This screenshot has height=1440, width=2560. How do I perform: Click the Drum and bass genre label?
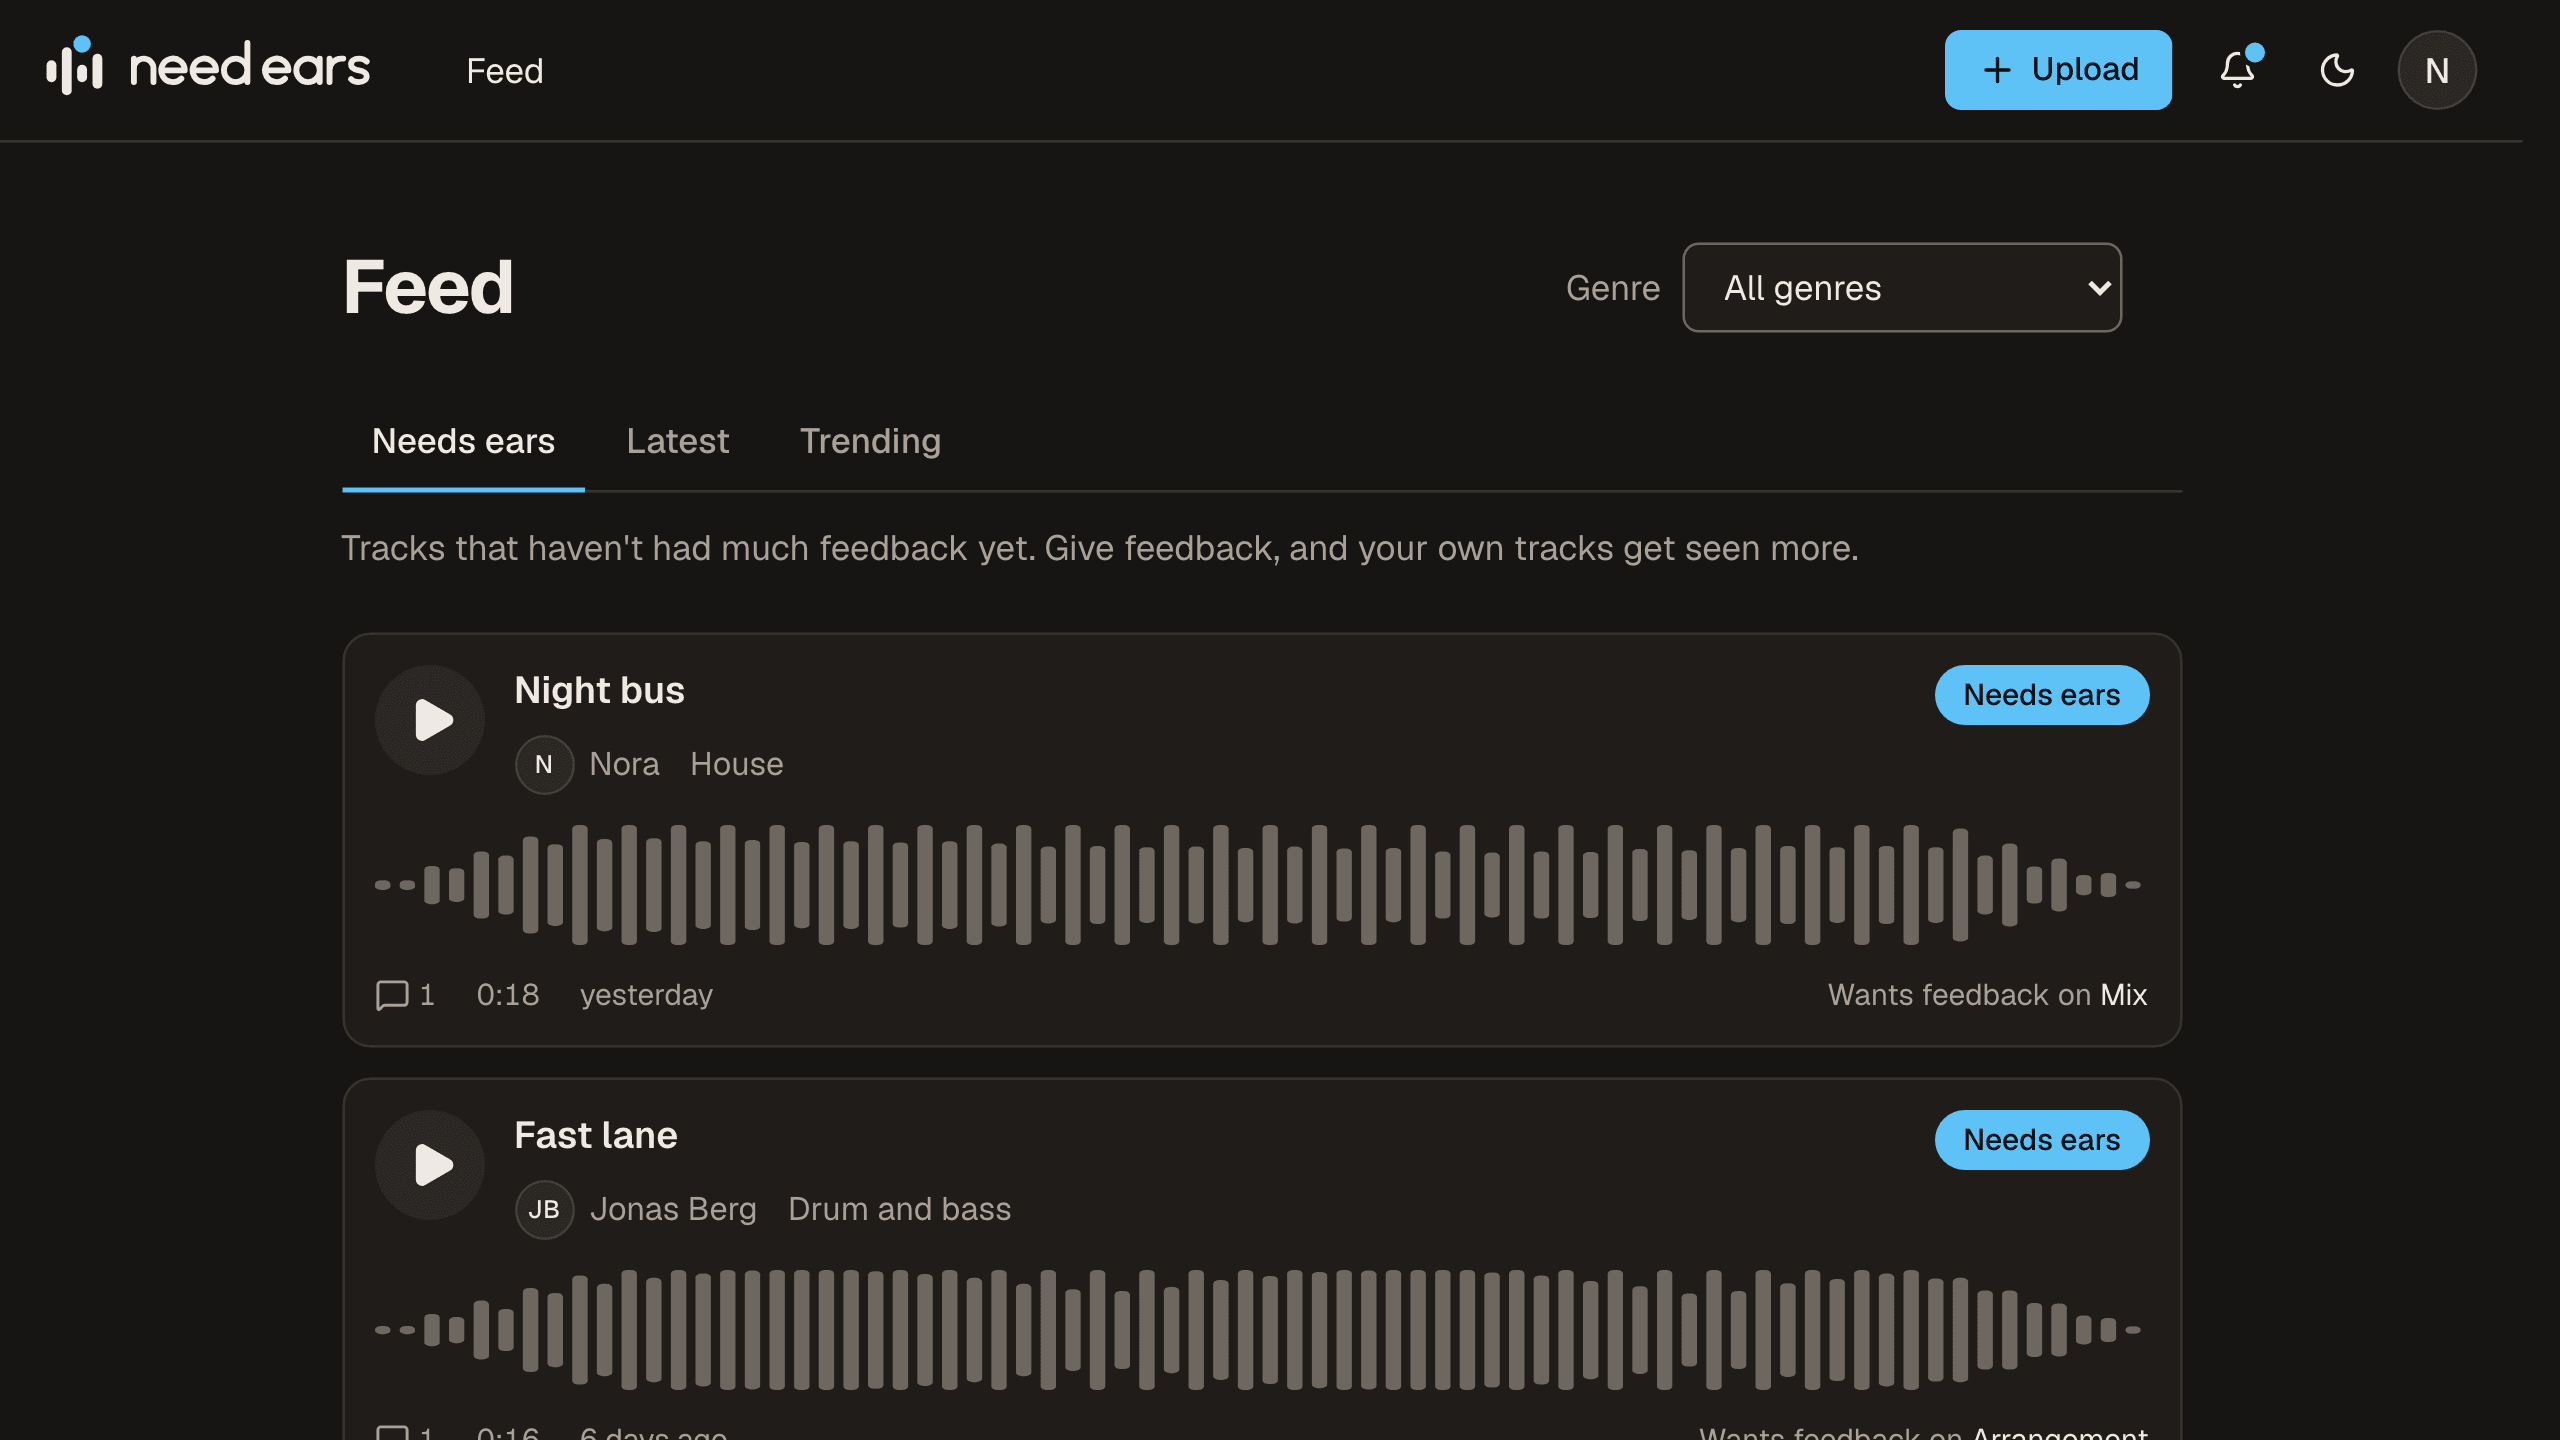click(899, 1210)
